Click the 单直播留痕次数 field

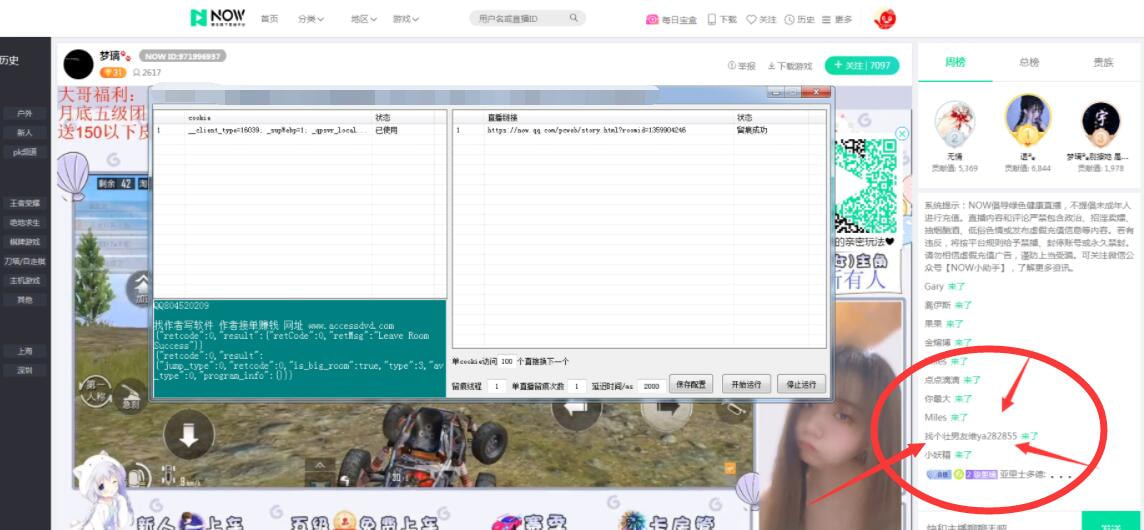tap(577, 386)
